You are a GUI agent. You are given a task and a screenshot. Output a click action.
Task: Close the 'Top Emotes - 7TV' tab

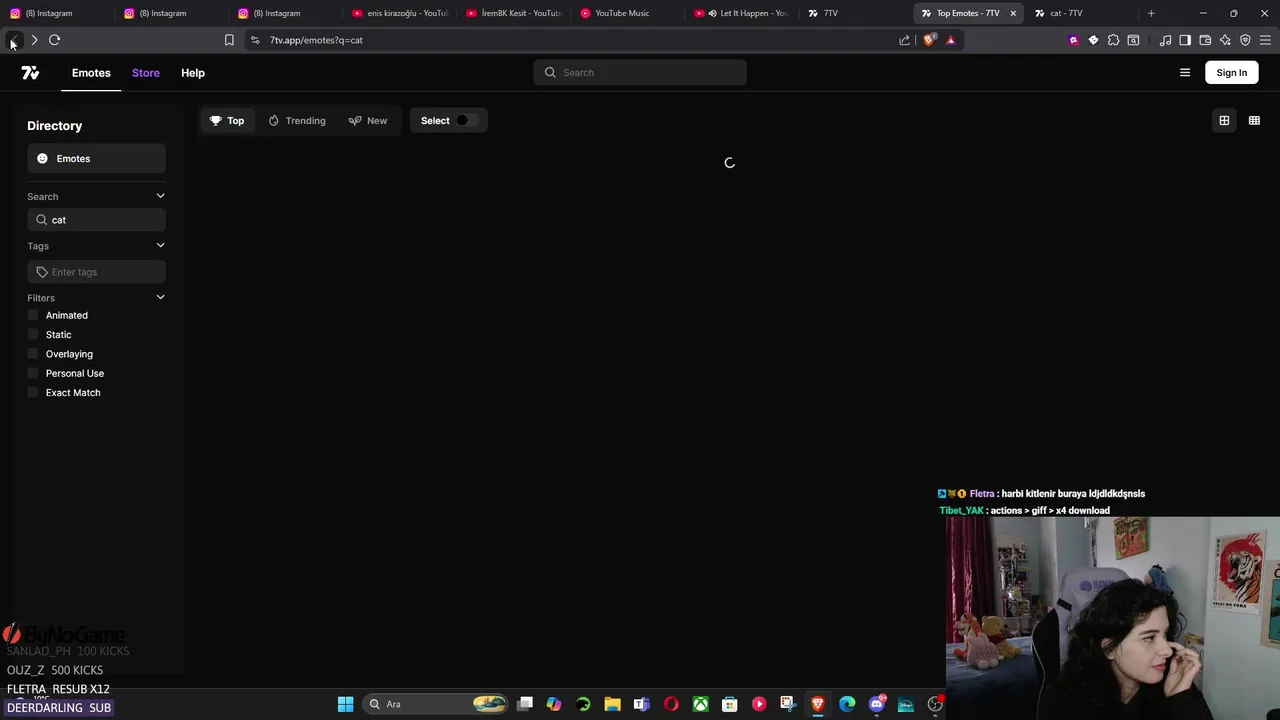(x=1013, y=13)
